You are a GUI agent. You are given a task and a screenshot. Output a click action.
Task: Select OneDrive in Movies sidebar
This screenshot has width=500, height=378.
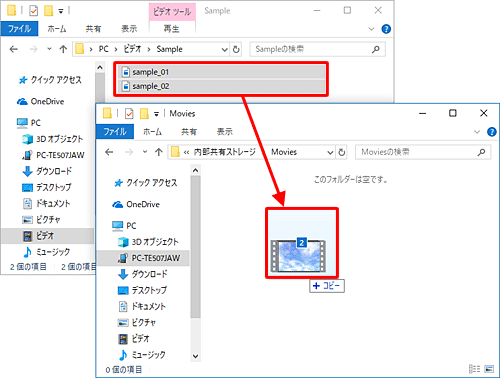137,204
